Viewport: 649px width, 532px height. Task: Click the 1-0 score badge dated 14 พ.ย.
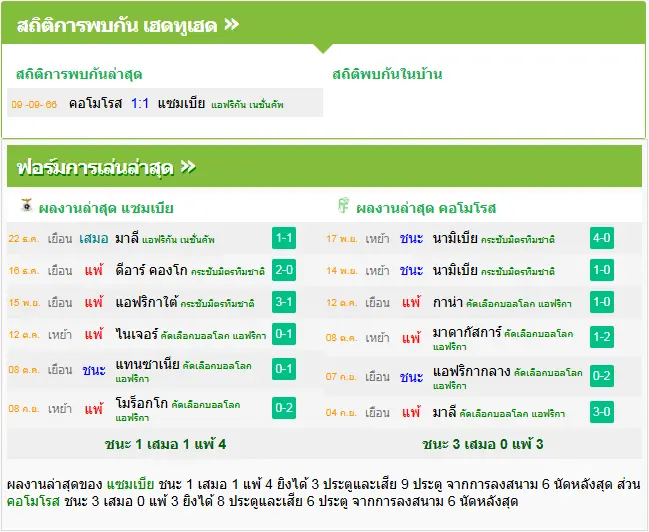pos(602,270)
